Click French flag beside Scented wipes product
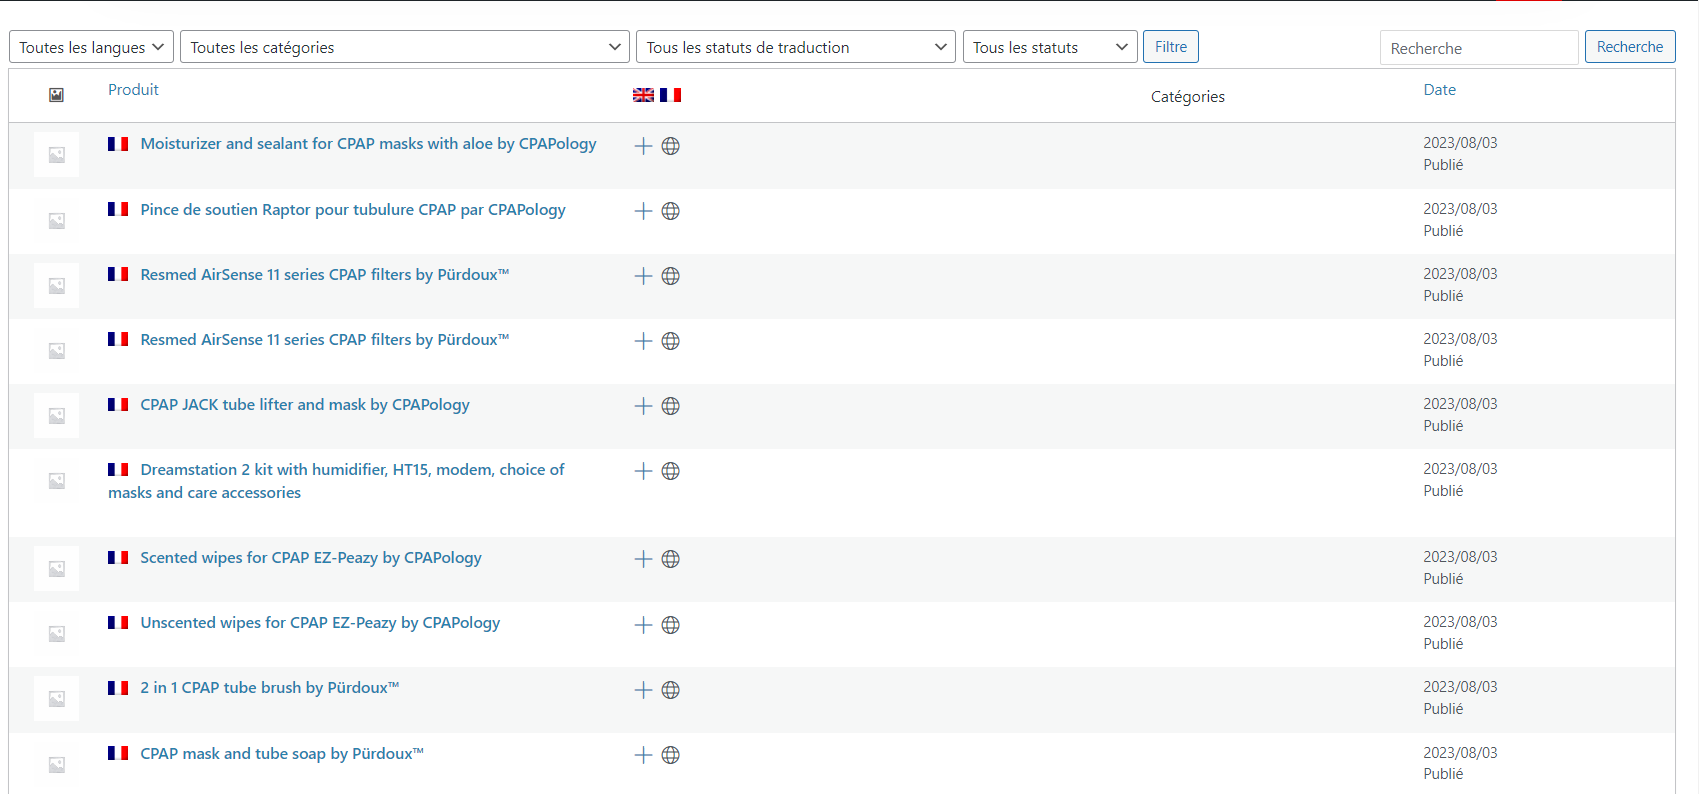 pos(118,558)
